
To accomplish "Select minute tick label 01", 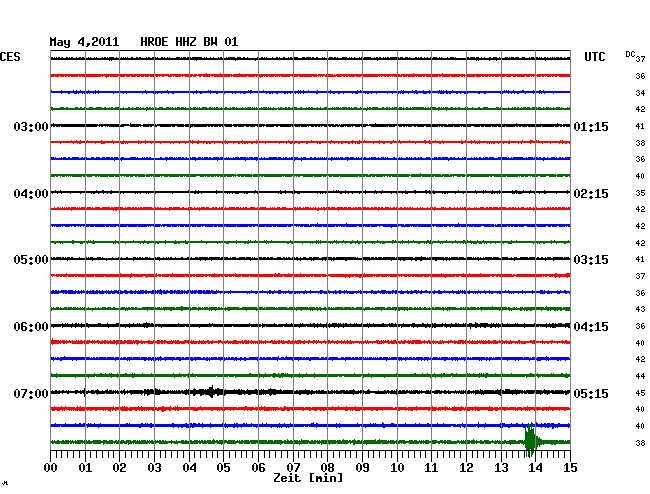I will [x=85, y=468].
